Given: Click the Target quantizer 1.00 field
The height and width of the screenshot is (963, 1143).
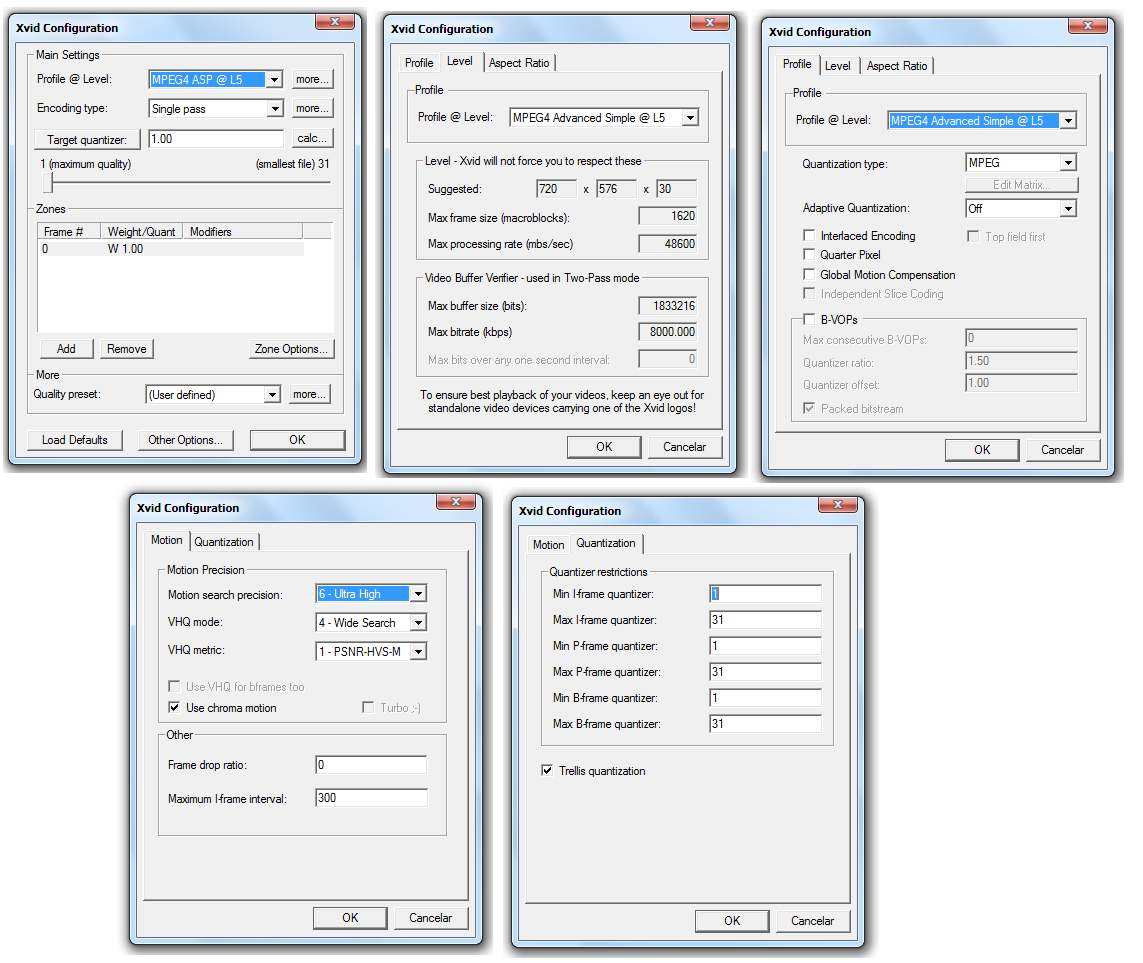Looking at the screenshot, I should [x=216, y=139].
